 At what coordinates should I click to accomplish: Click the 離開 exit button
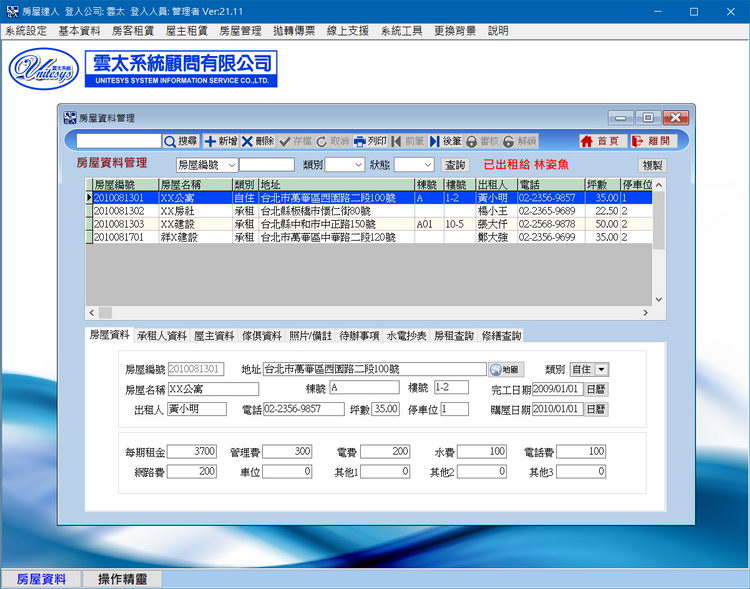(x=652, y=142)
